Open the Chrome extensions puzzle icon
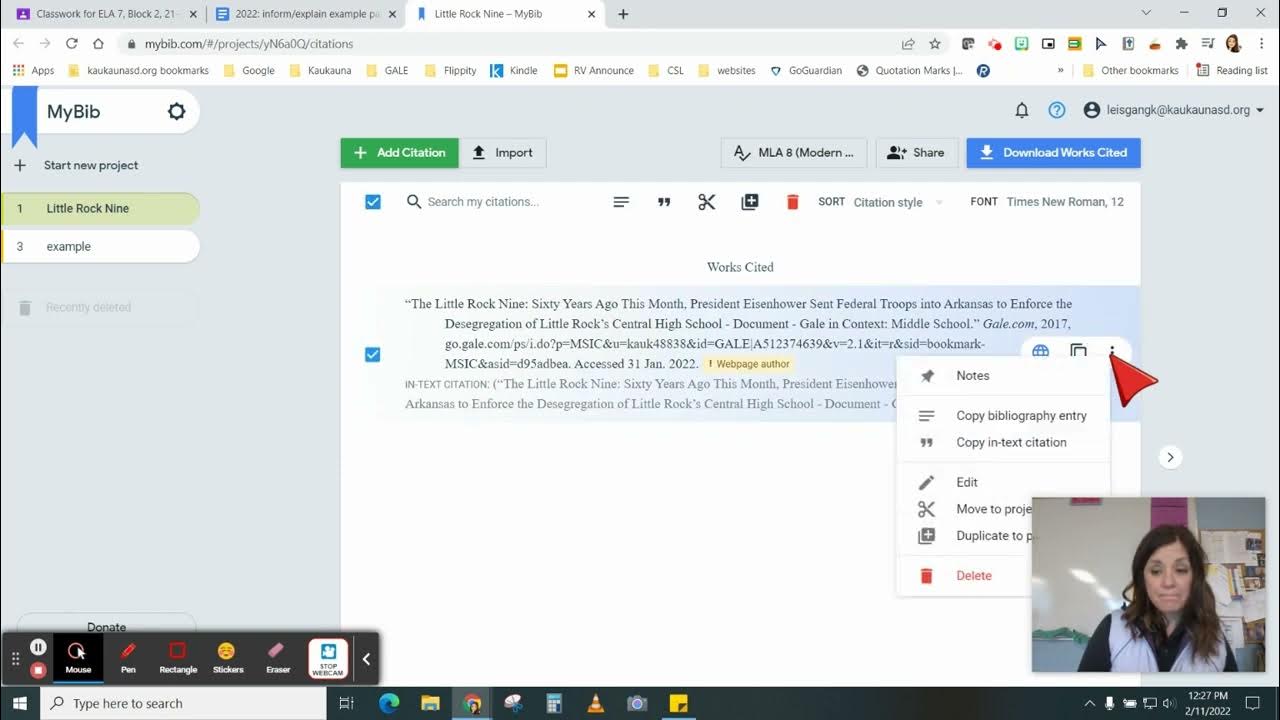The height and width of the screenshot is (720, 1280). click(x=1181, y=44)
